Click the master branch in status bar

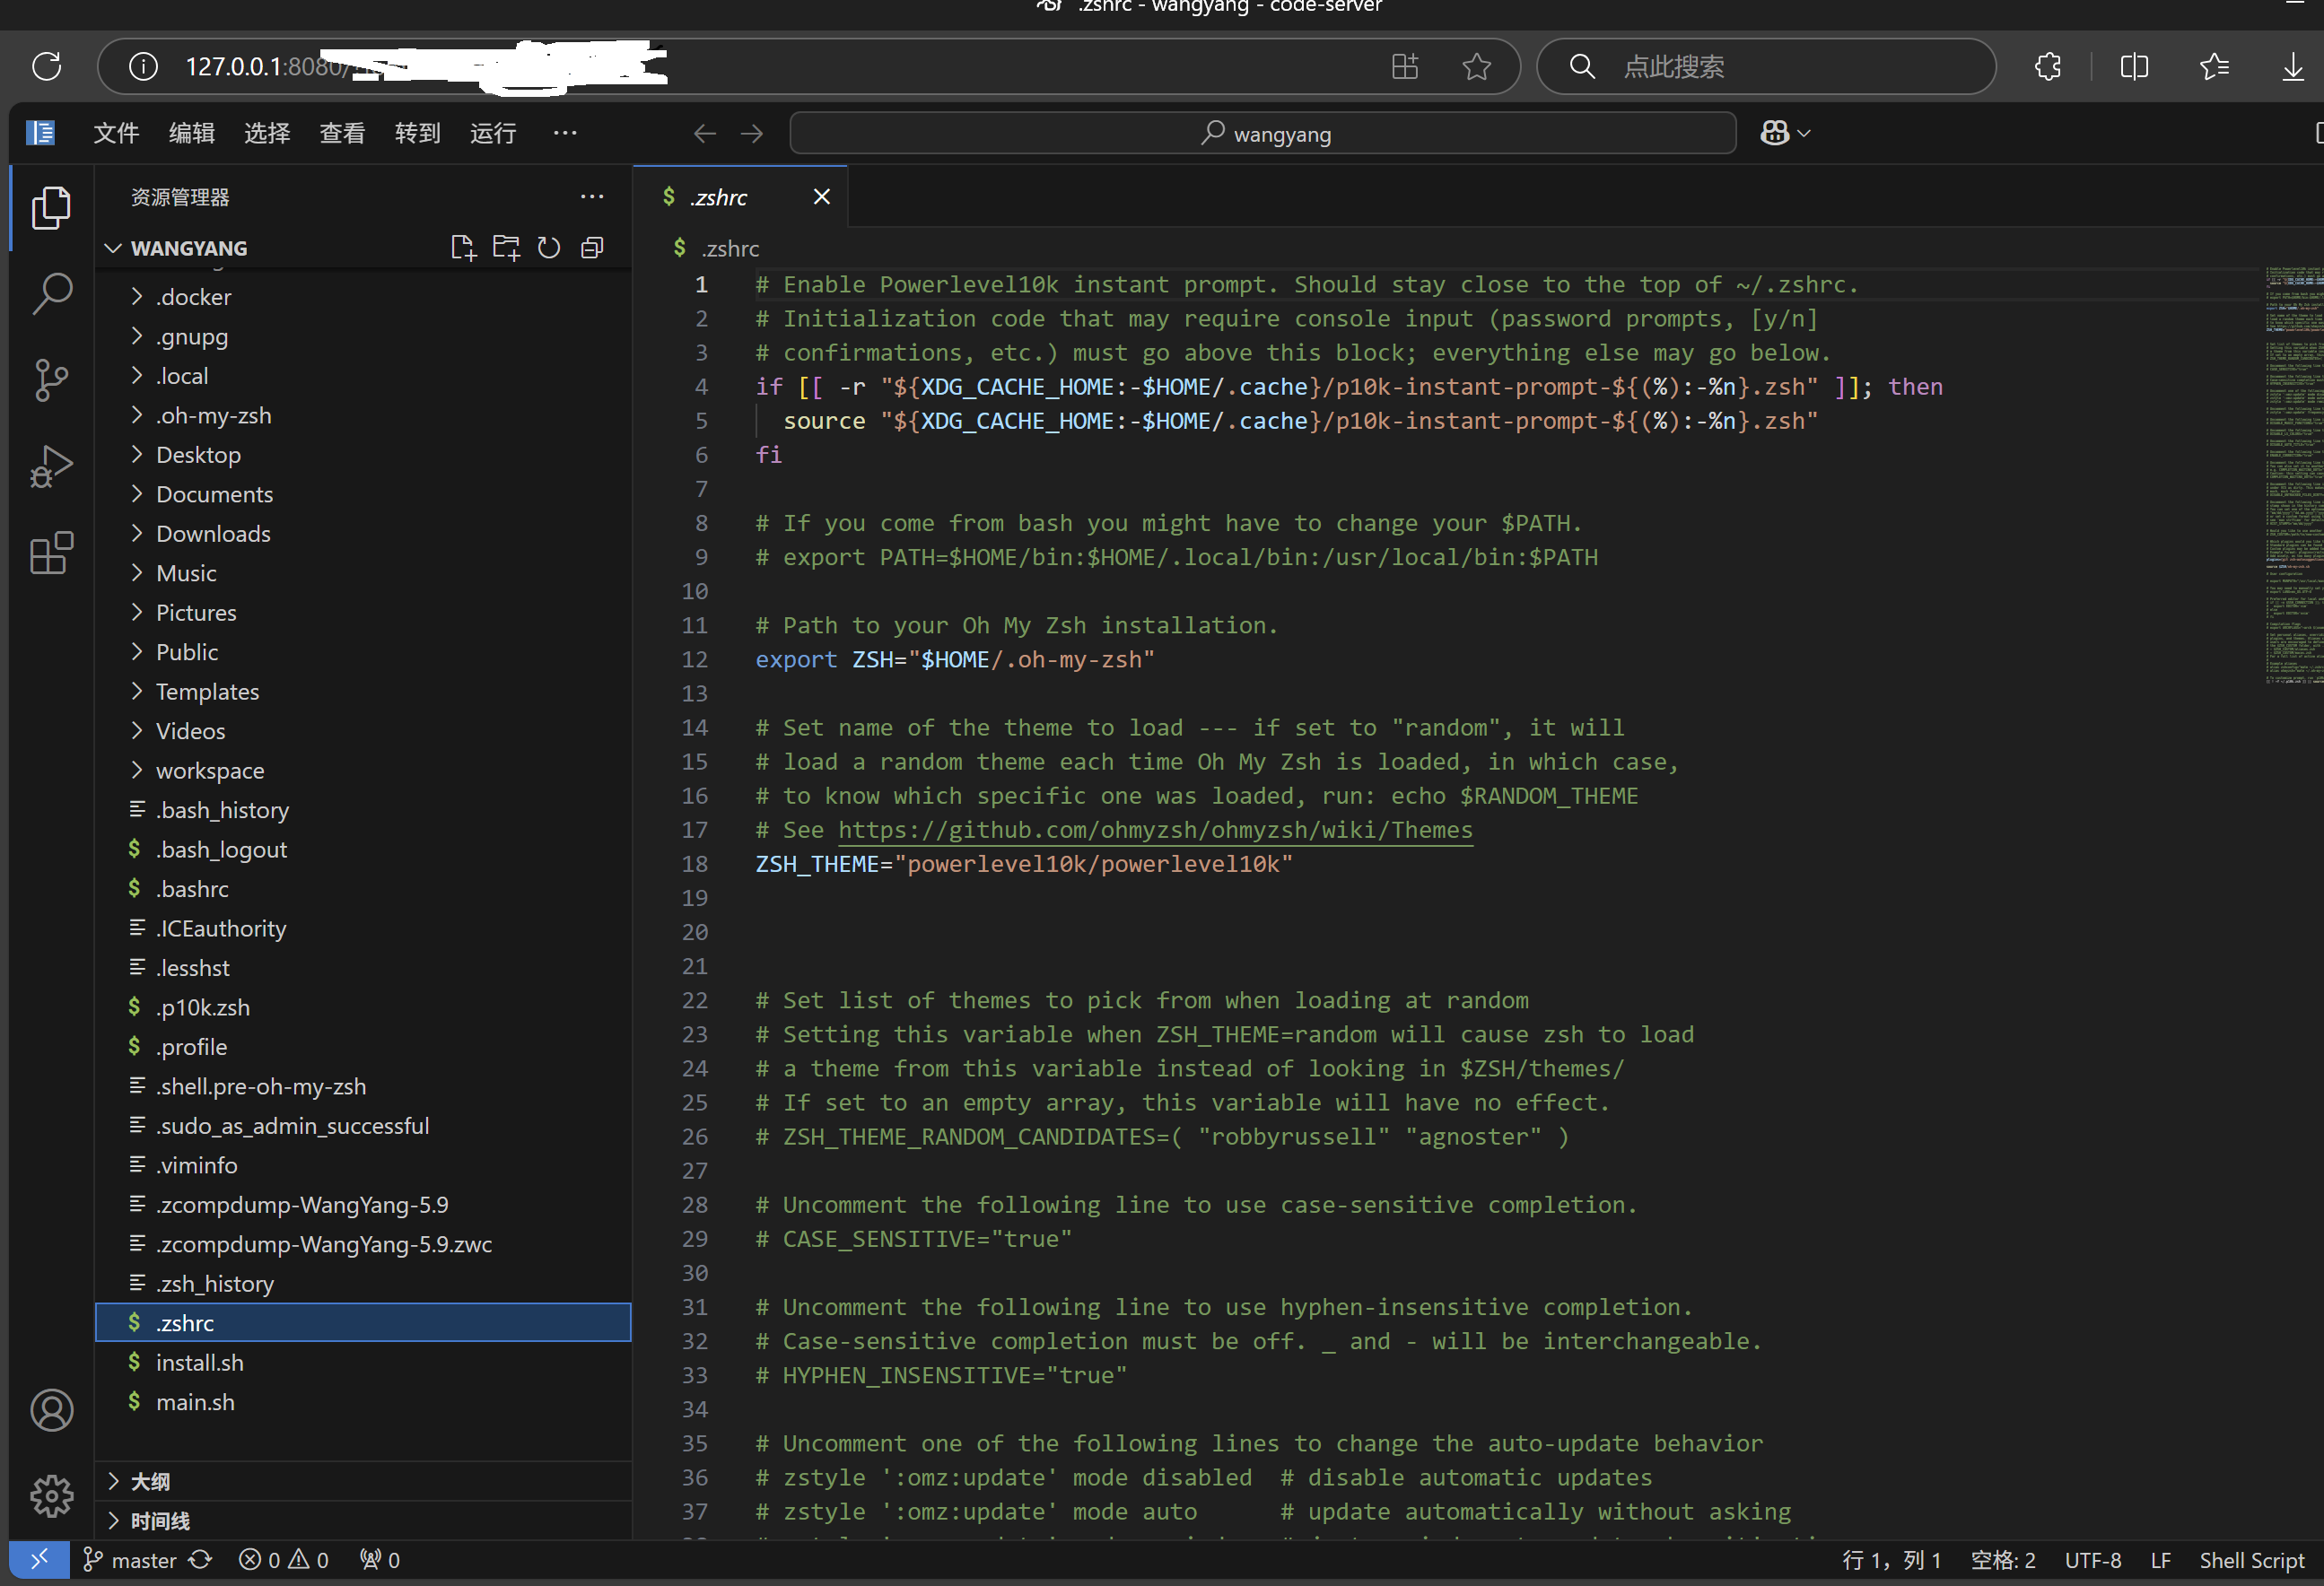130,1559
